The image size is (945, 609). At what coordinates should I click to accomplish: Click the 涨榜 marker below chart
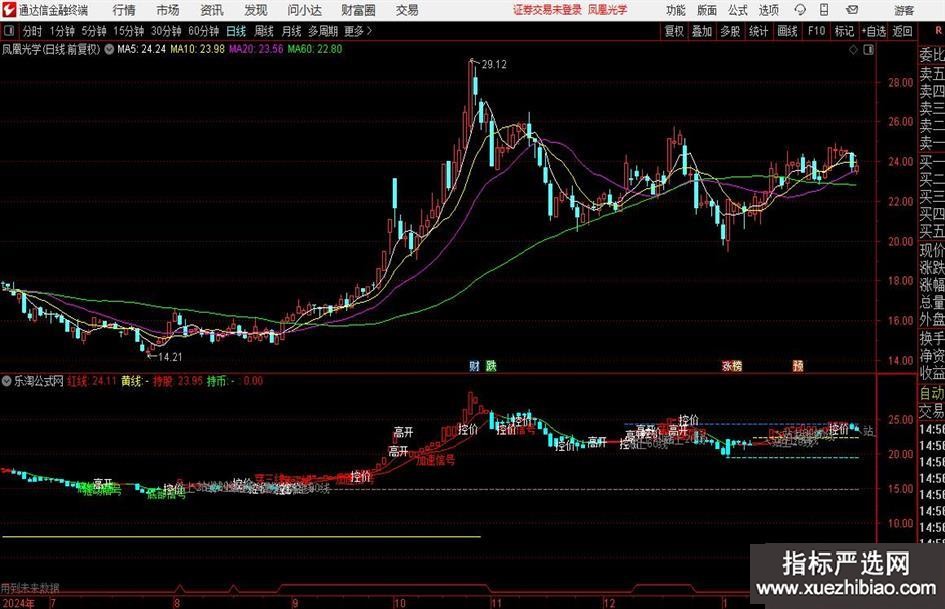[x=732, y=366]
